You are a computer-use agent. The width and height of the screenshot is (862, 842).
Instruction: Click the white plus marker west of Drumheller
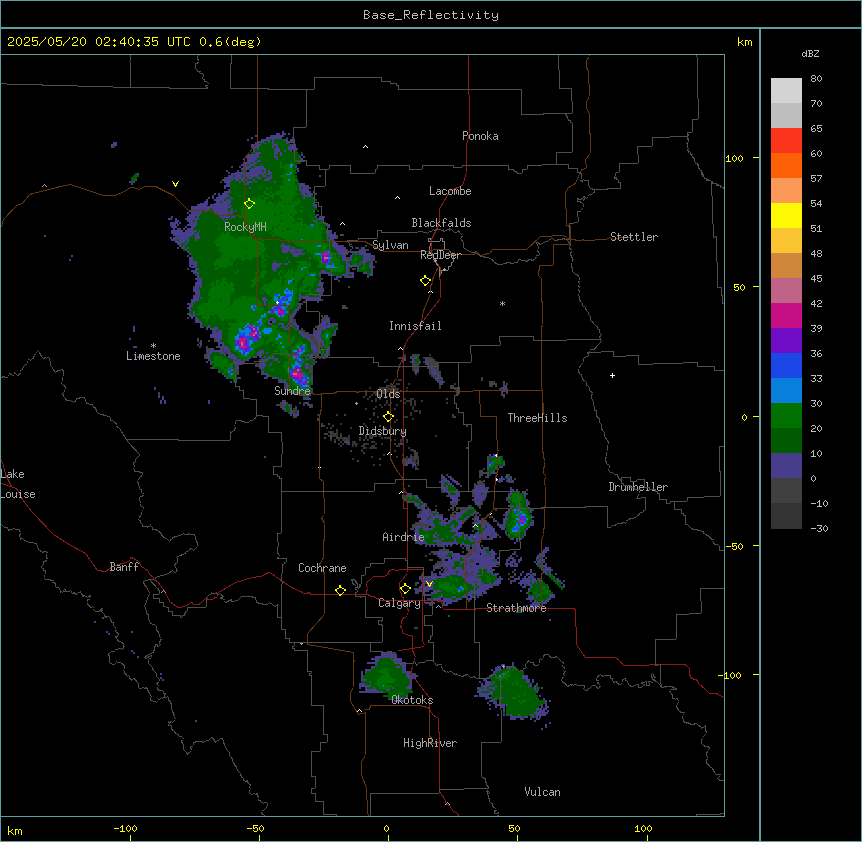click(612, 375)
